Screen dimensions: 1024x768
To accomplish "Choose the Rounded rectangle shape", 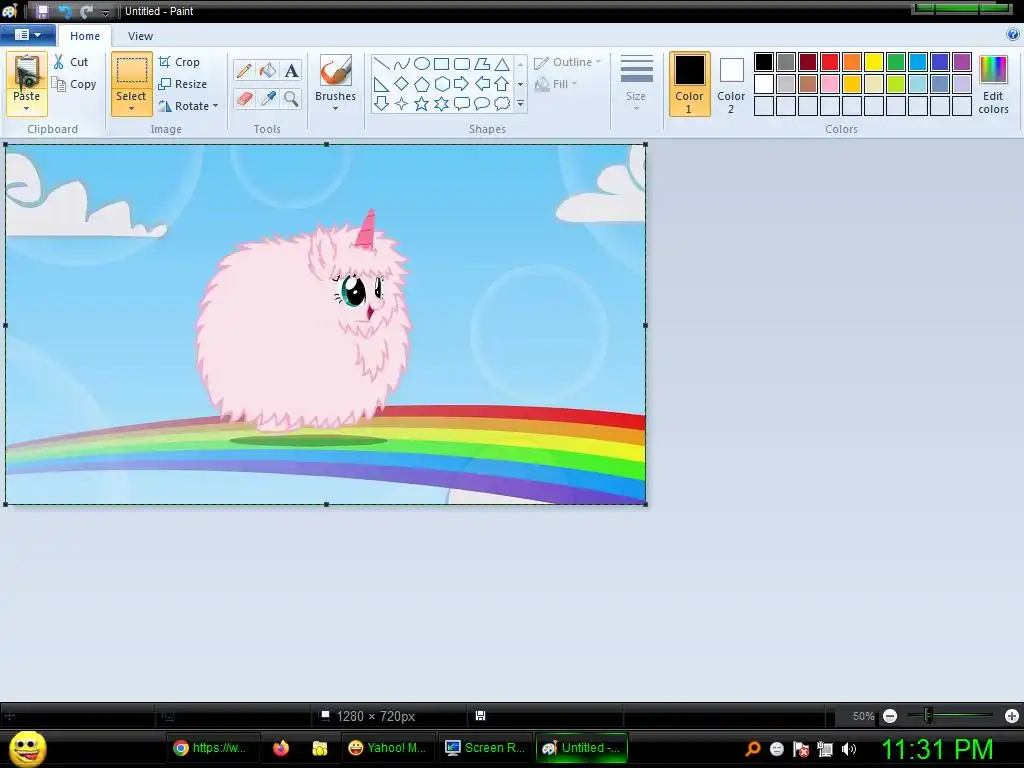I will click(x=462, y=63).
